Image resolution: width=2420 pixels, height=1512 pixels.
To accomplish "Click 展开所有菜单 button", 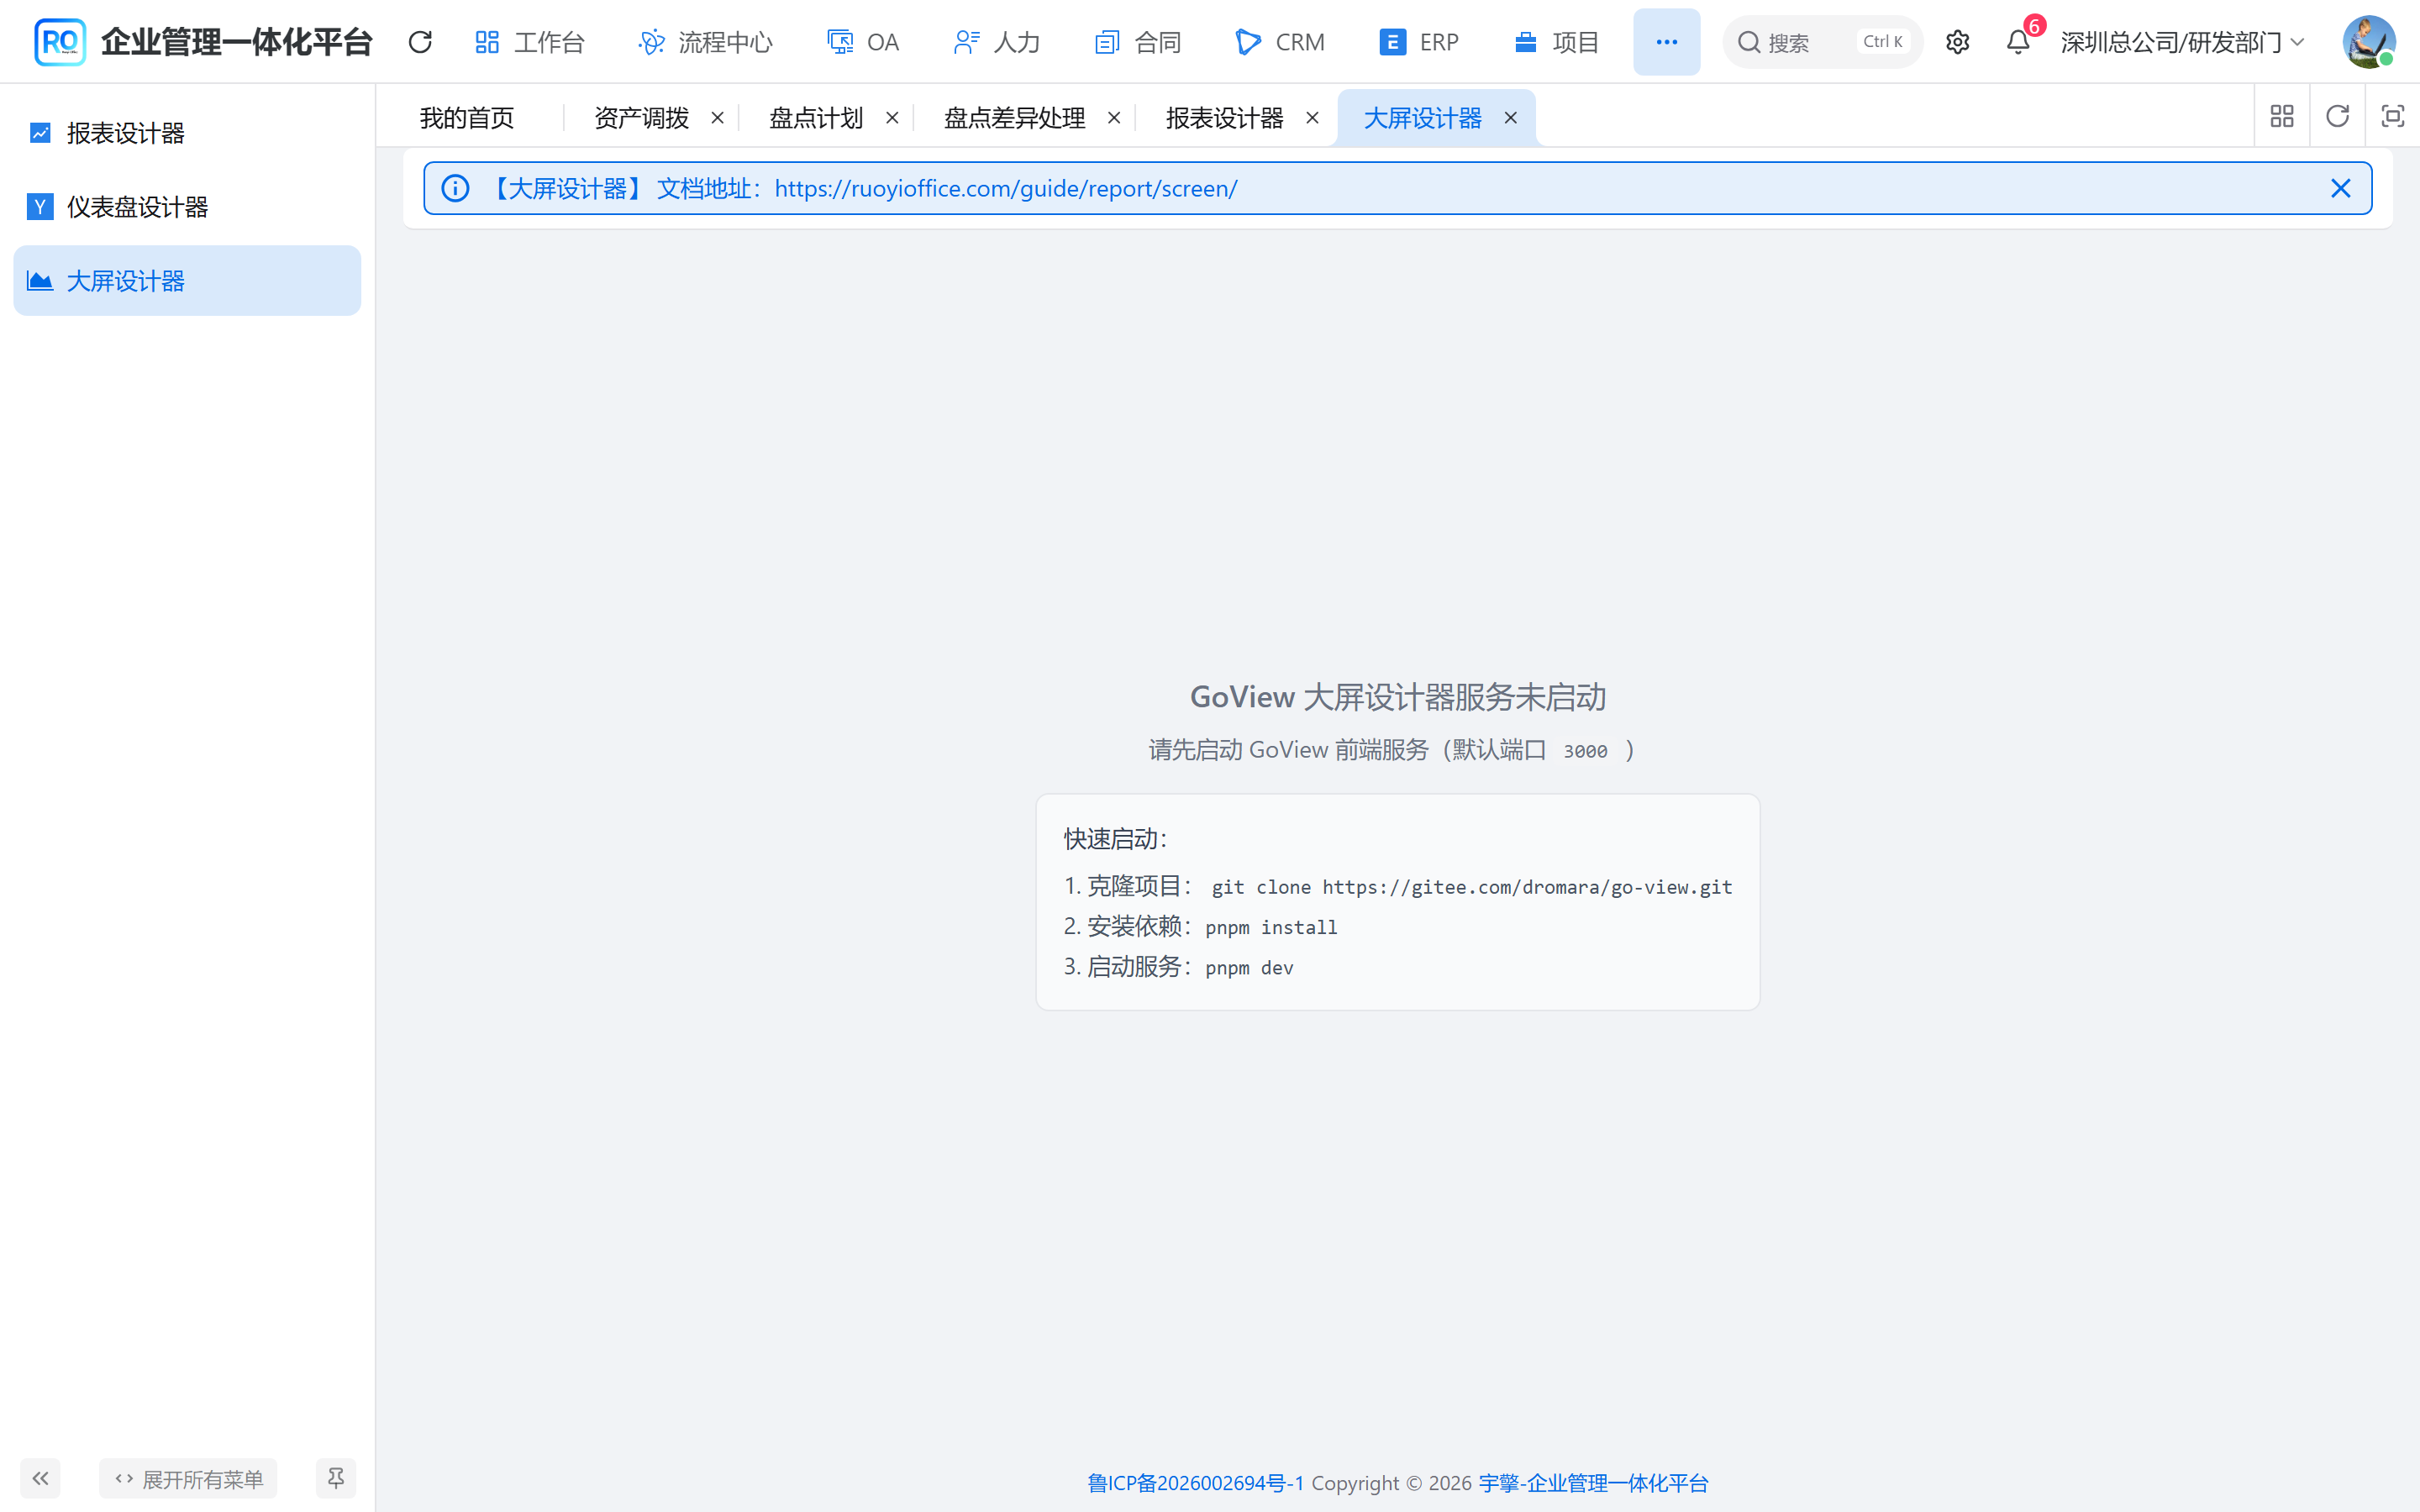I will click(x=188, y=1478).
